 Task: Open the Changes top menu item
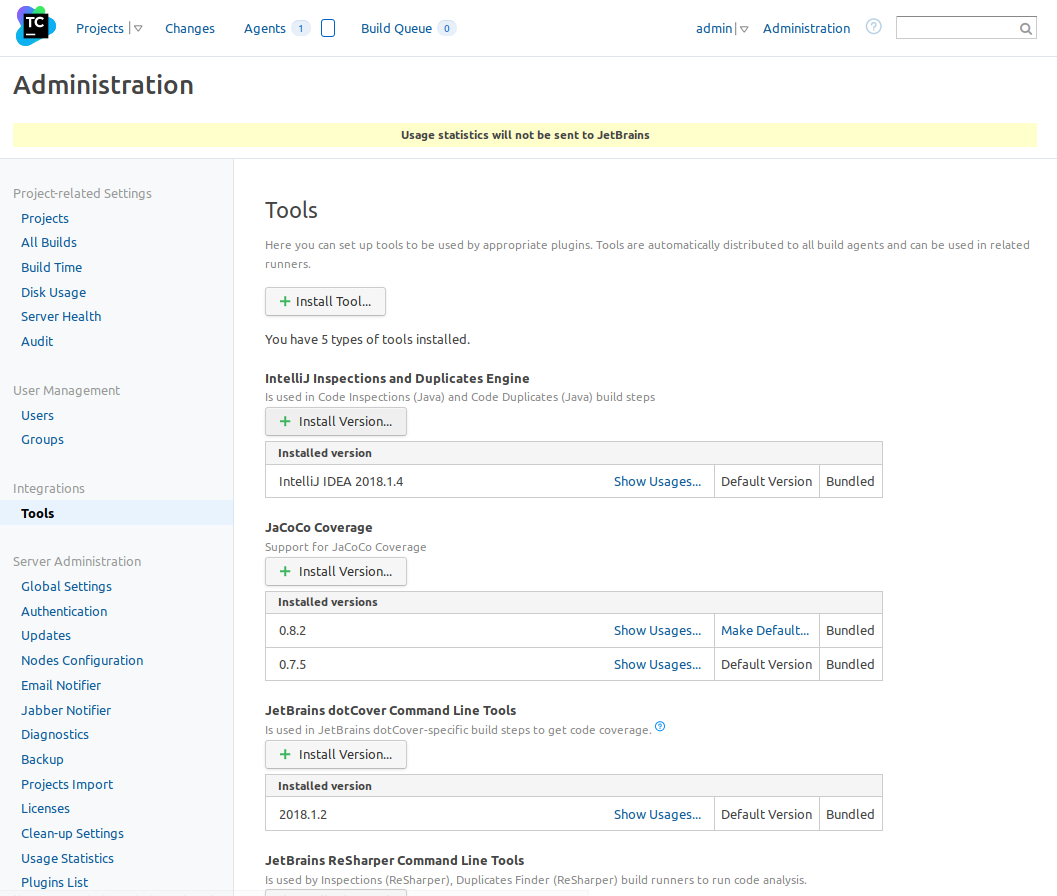[190, 28]
